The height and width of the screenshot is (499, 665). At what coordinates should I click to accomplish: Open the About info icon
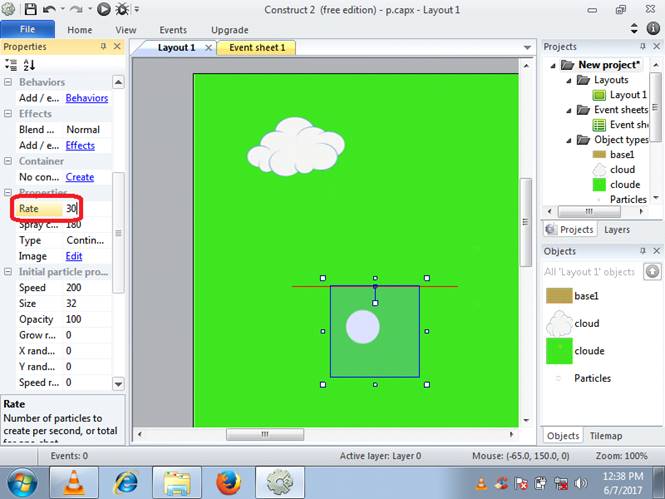pyautogui.click(x=653, y=28)
